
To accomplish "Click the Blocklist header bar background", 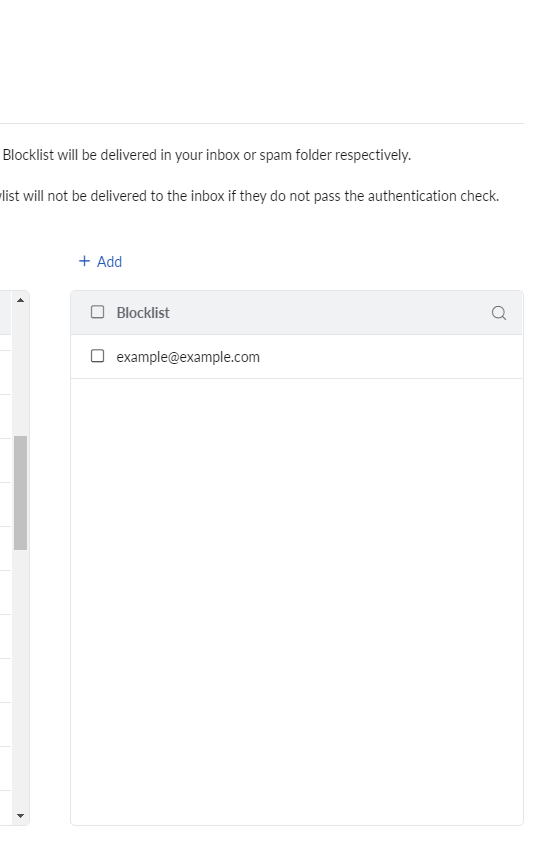I will click(330, 313).
